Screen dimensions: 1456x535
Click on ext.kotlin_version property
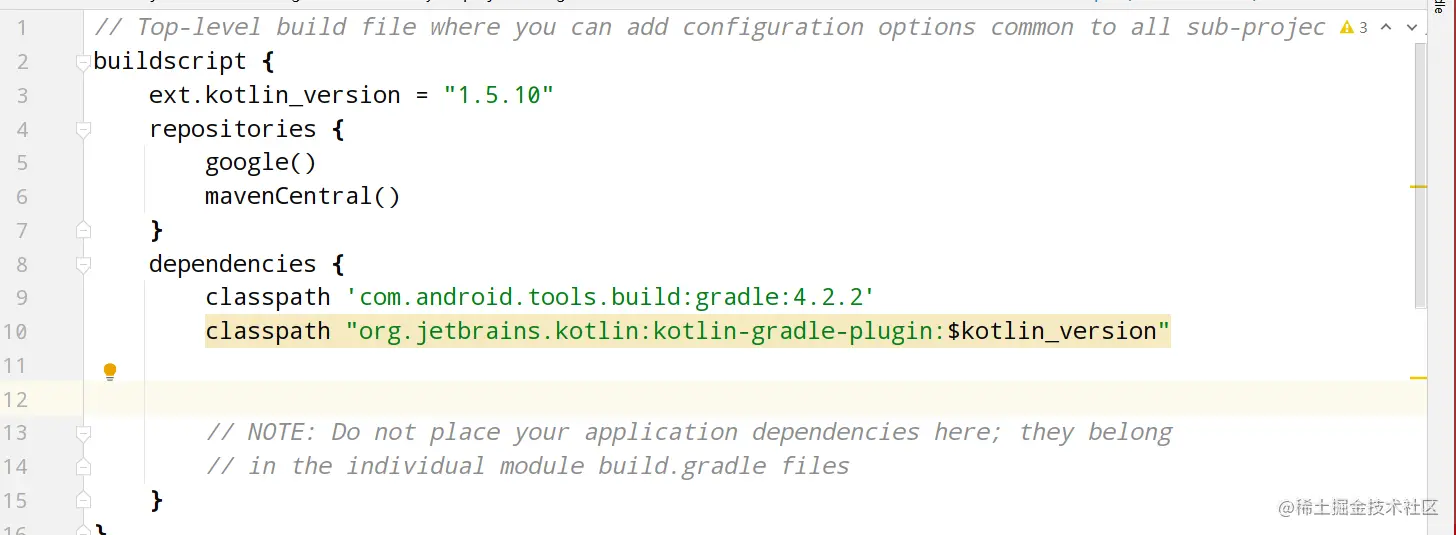pos(275,96)
